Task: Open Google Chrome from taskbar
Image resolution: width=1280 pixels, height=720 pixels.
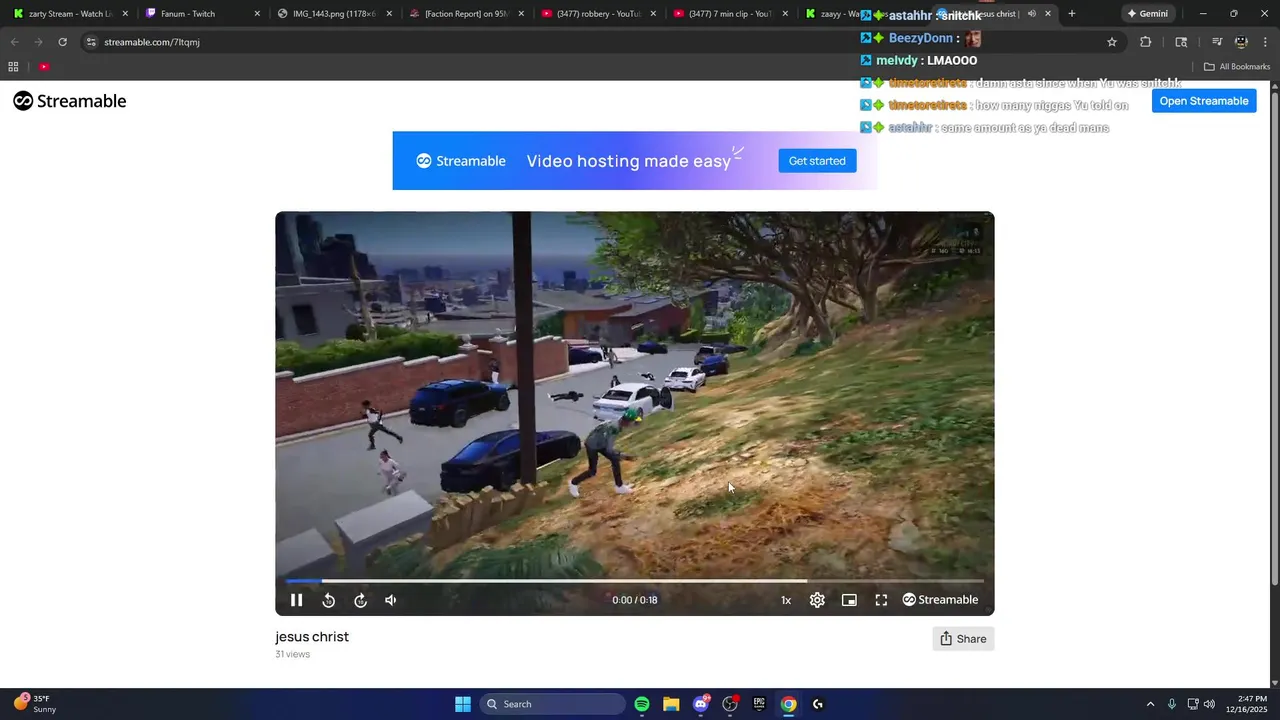Action: pos(789,704)
